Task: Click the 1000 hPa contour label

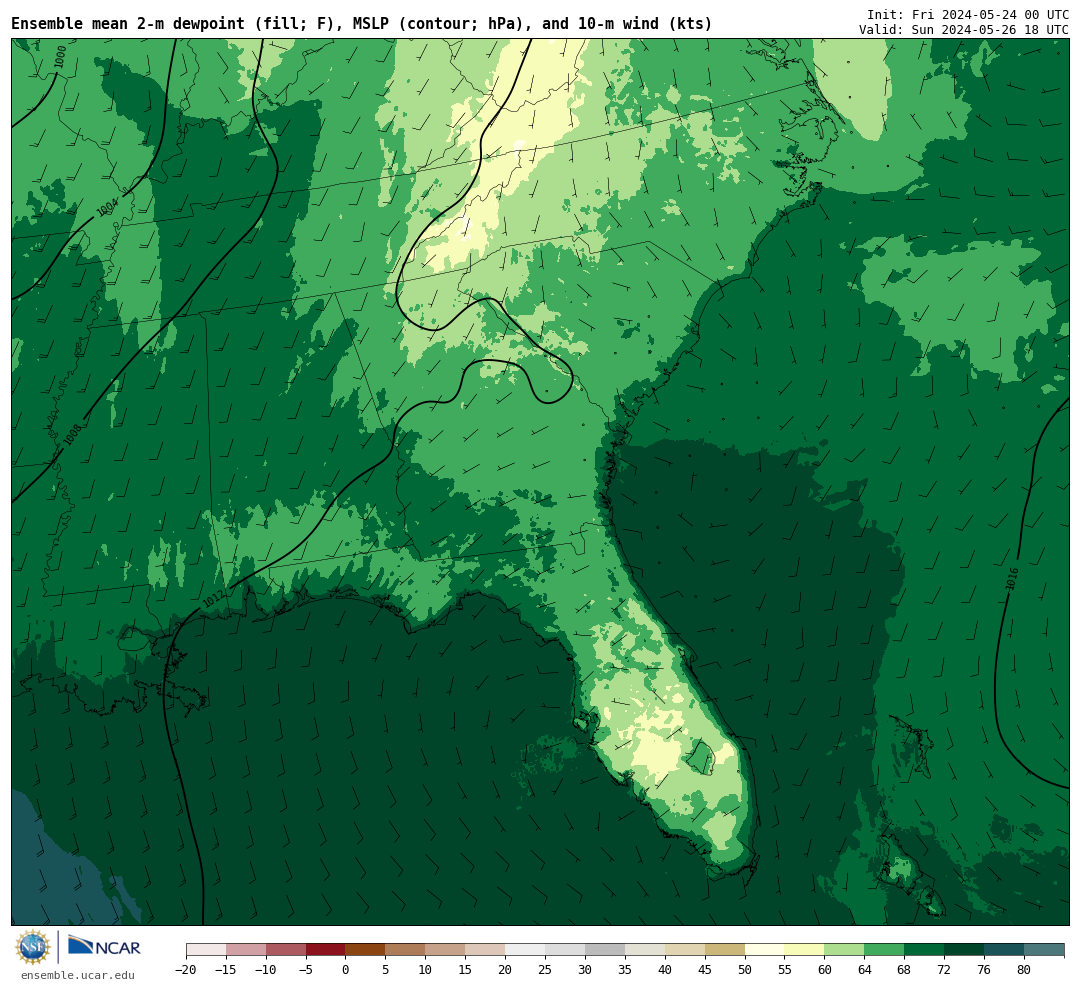Action: tap(61, 56)
